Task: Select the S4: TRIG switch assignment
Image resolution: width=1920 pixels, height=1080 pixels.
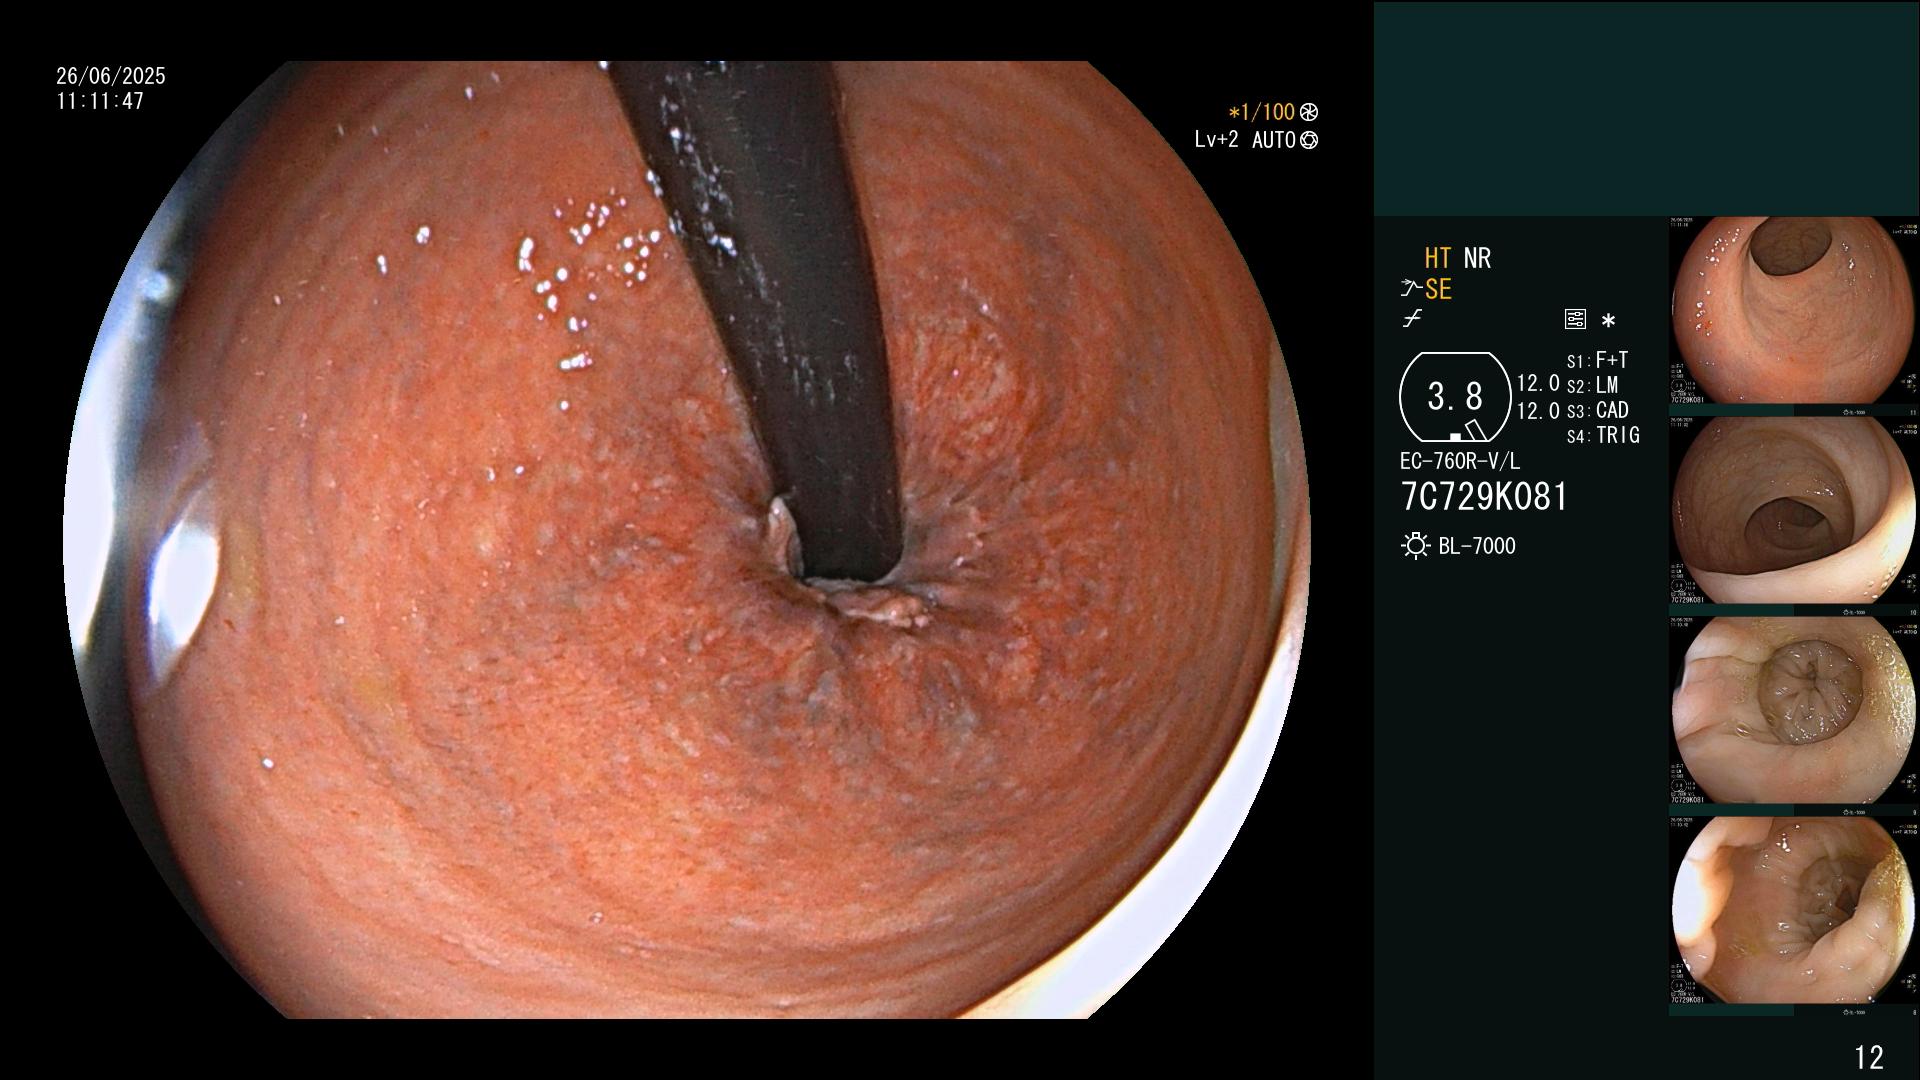Action: pyautogui.click(x=1603, y=435)
